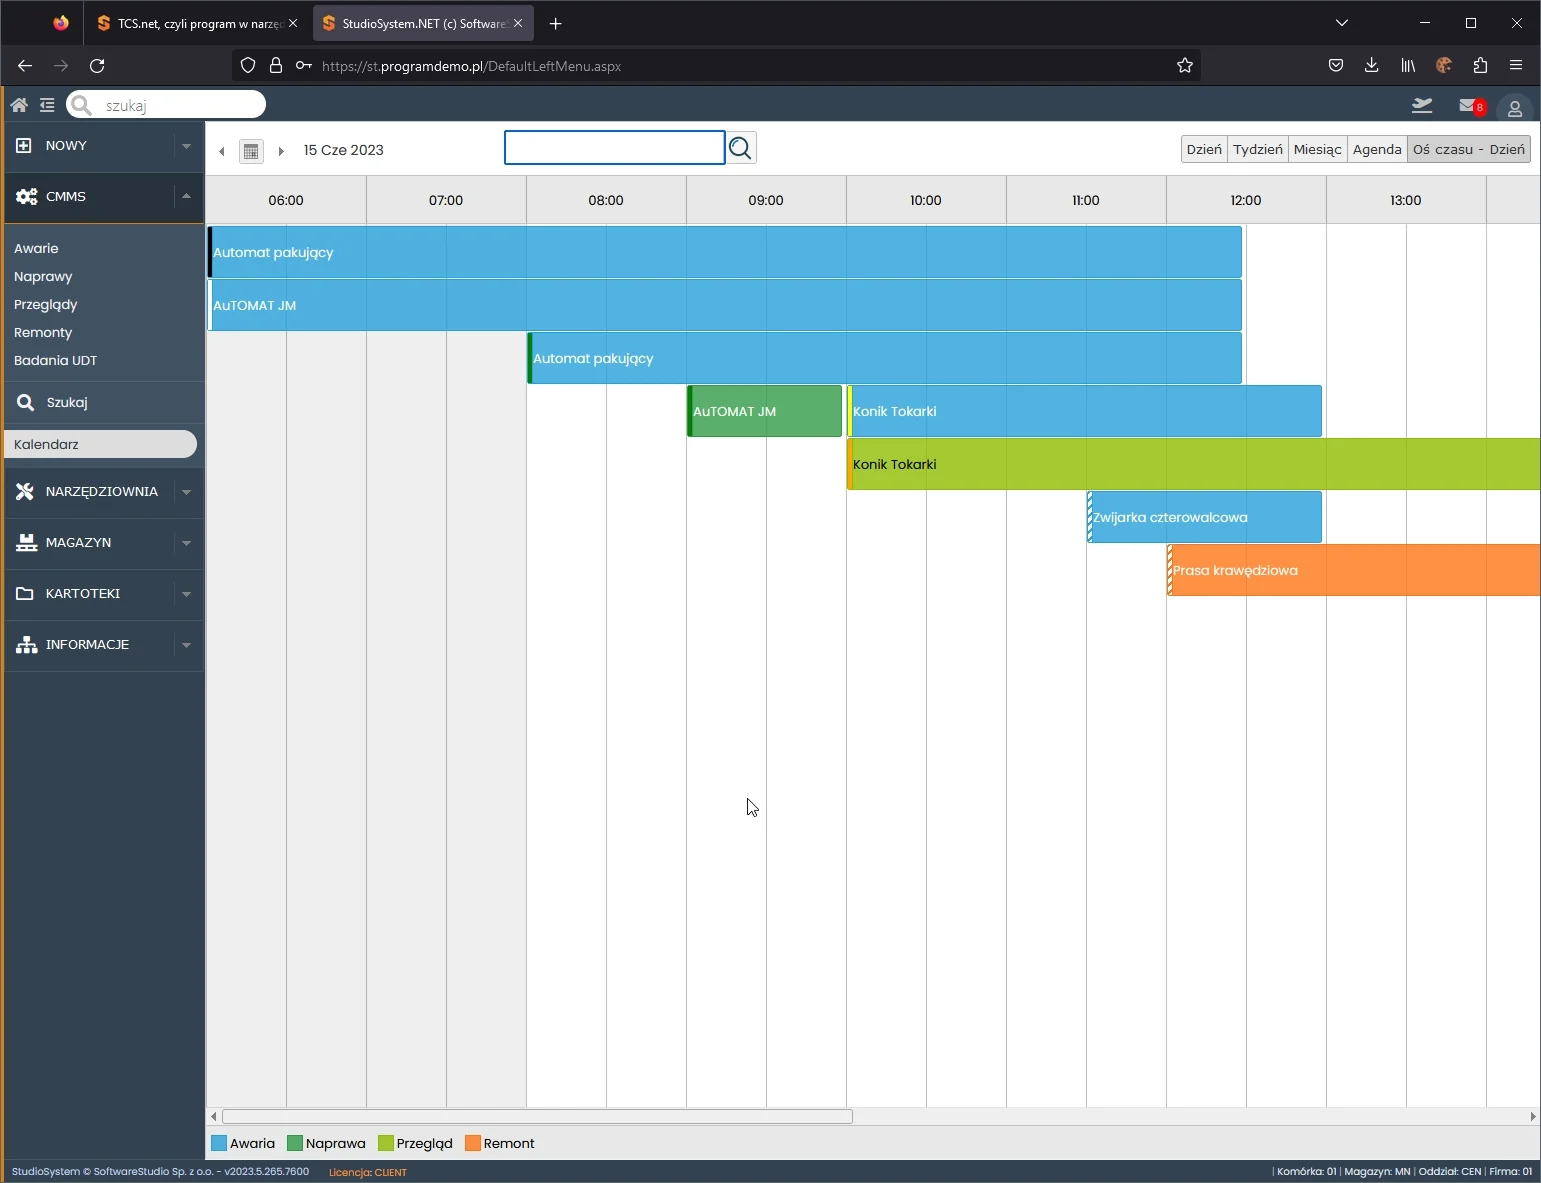The width and height of the screenshot is (1541, 1183).
Task: Open Badania UDT in the sidebar
Action: click(55, 360)
